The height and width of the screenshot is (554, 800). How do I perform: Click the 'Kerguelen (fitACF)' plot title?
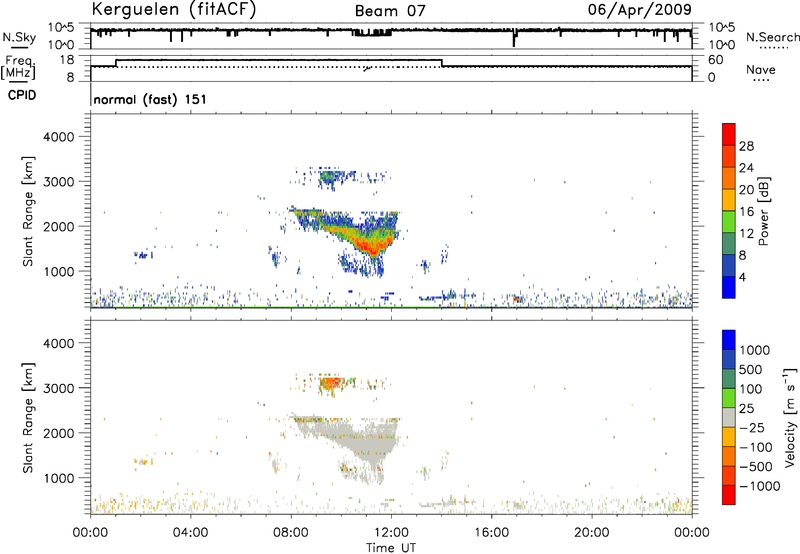(x=173, y=10)
